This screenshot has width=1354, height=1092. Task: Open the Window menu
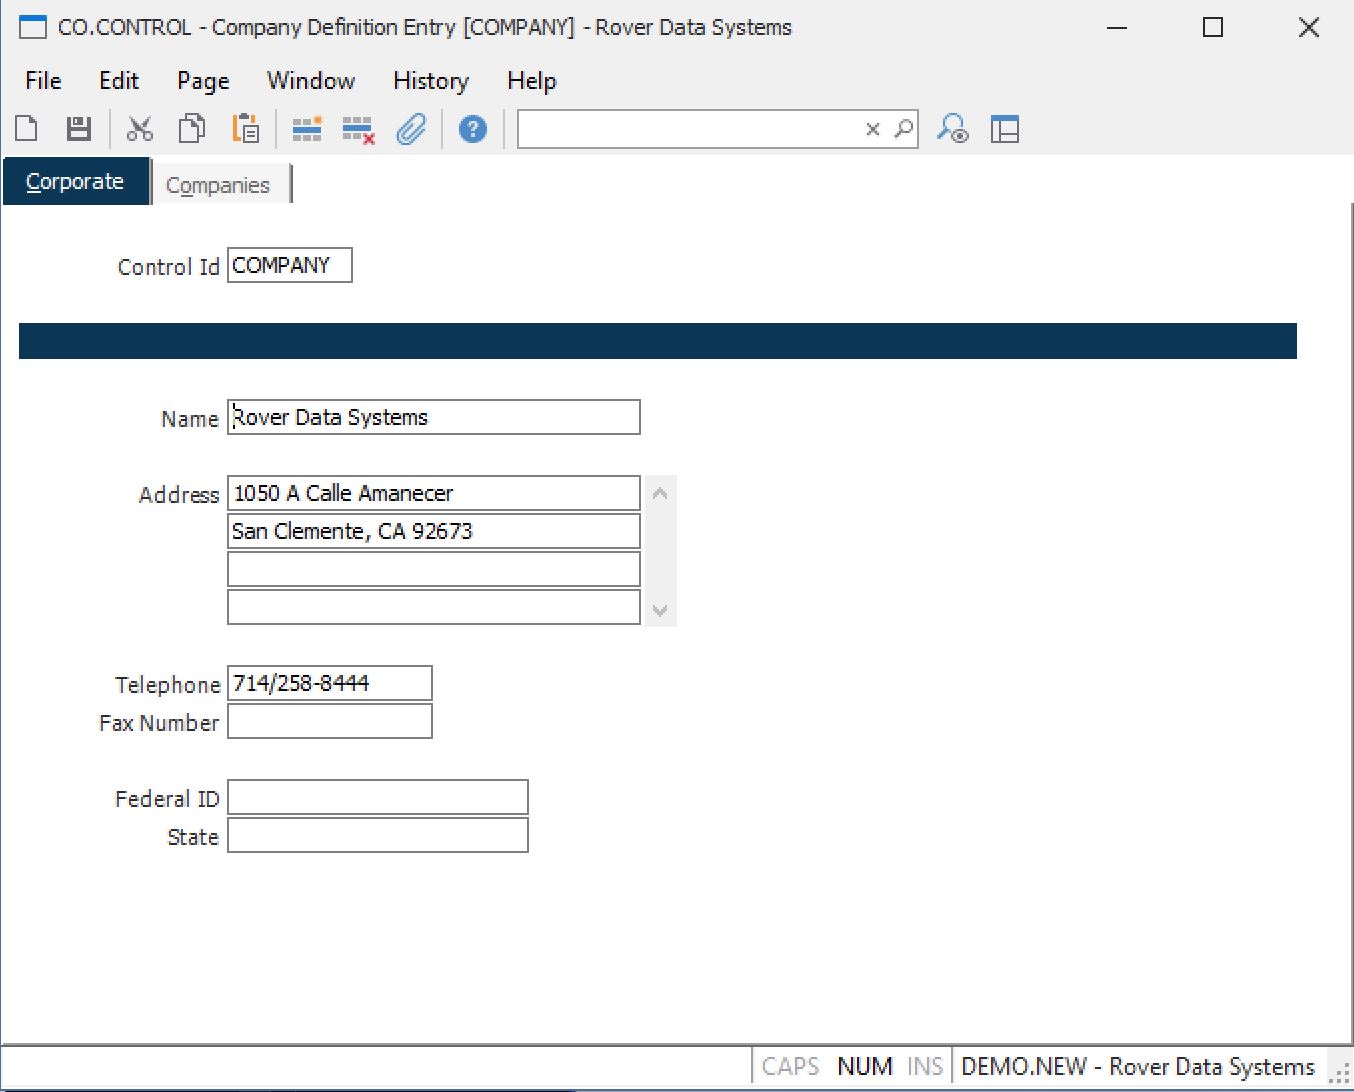310,81
